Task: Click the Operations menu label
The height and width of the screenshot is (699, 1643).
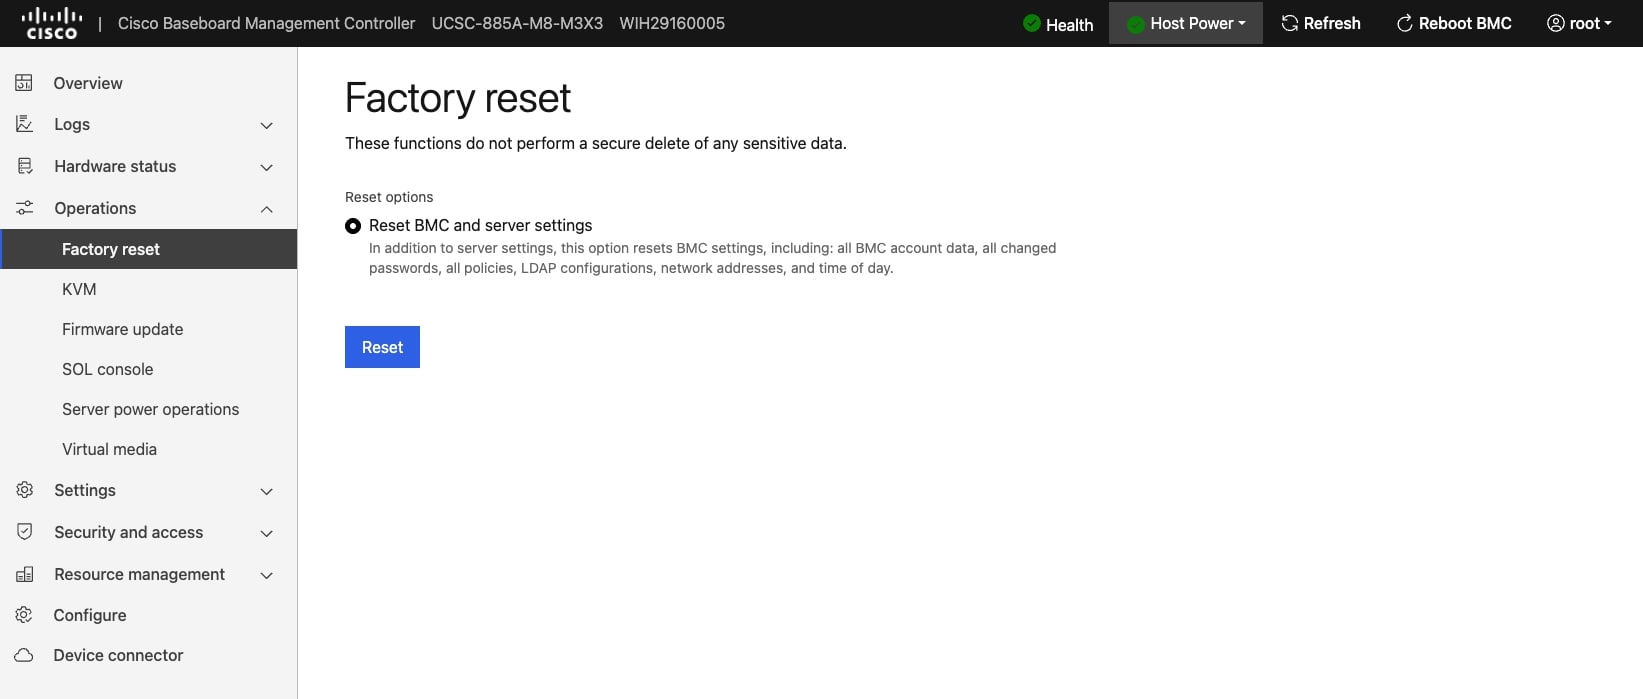Action: (95, 208)
